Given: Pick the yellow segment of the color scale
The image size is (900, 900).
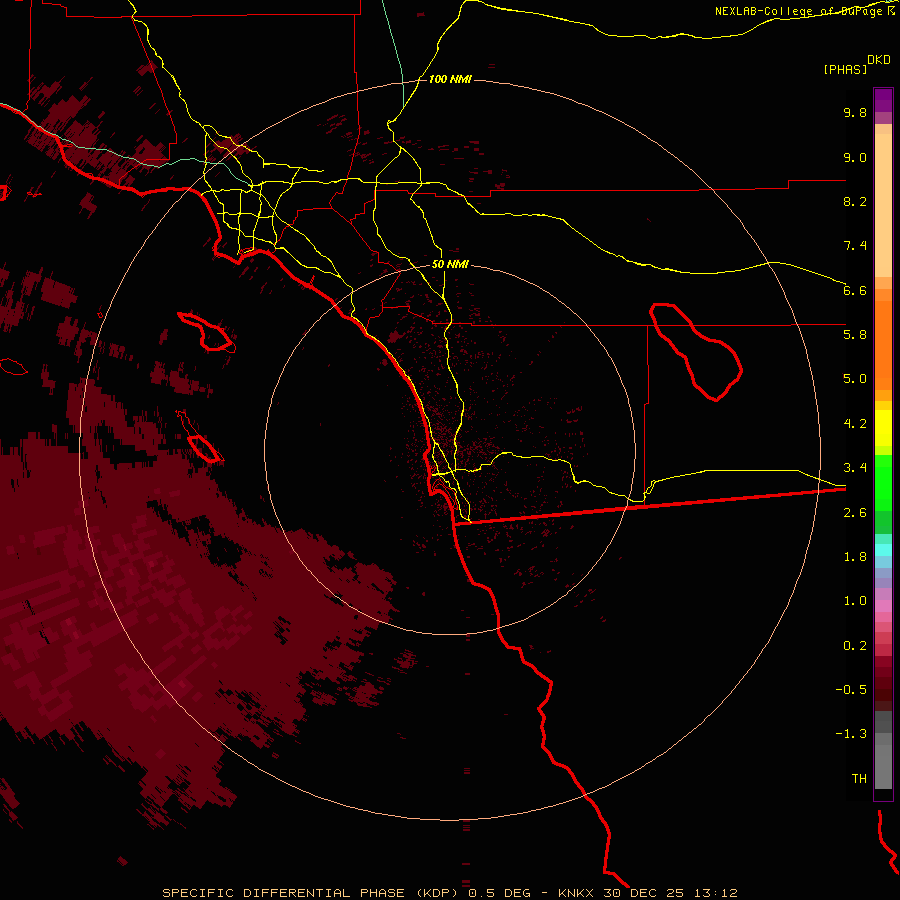Looking at the screenshot, I should (x=883, y=428).
